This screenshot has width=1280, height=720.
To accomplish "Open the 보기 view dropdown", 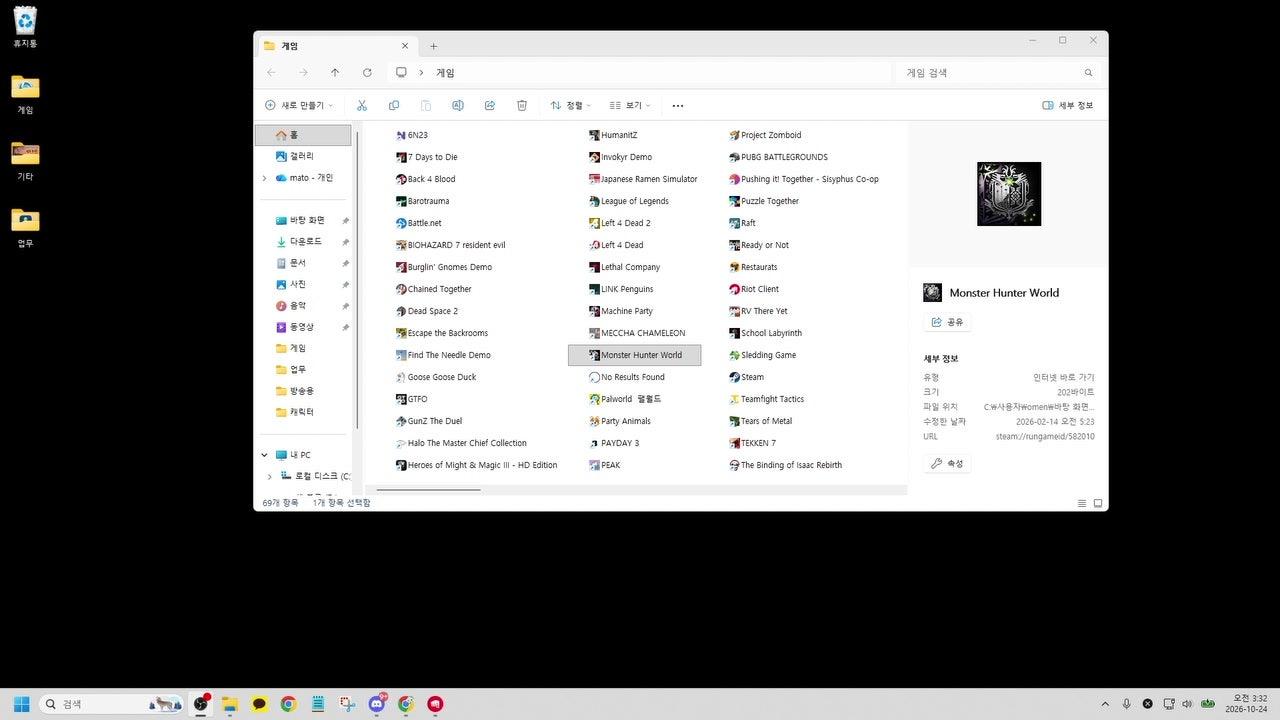I will click(630, 105).
